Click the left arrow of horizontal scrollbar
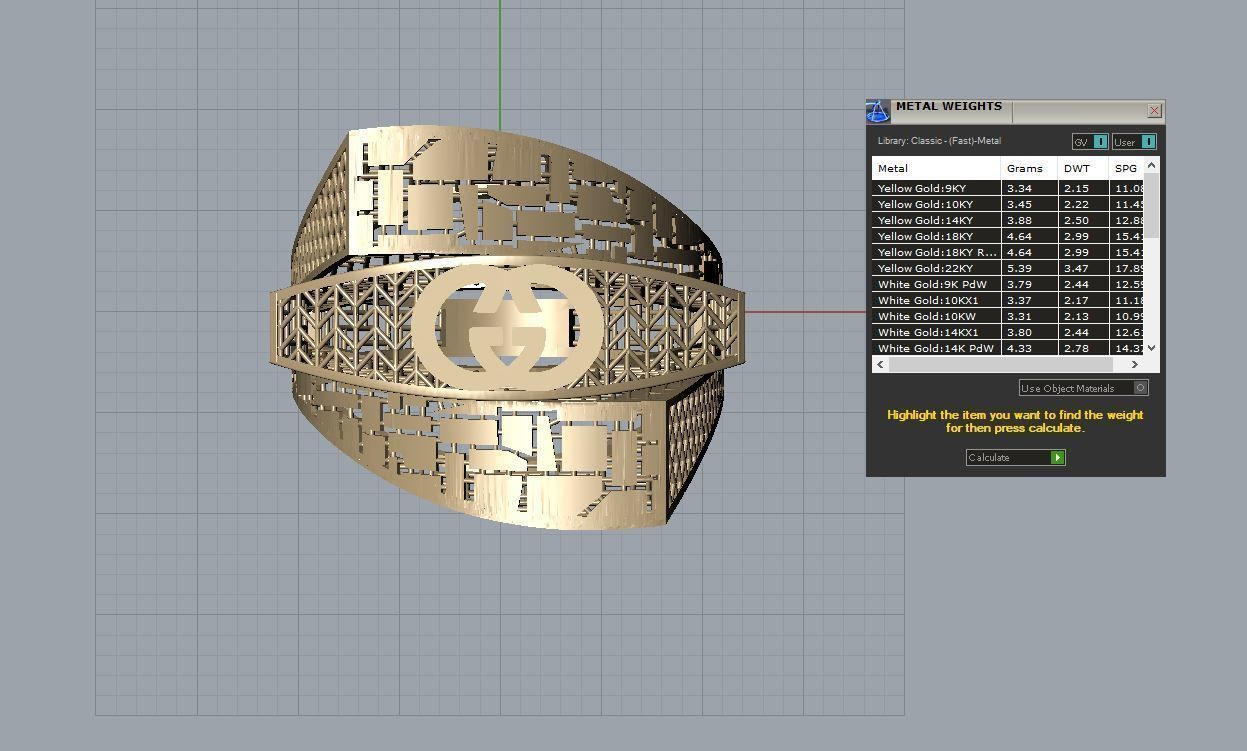Image resolution: width=1247 pixels, height=751 pixels. [x=880, y=365]
